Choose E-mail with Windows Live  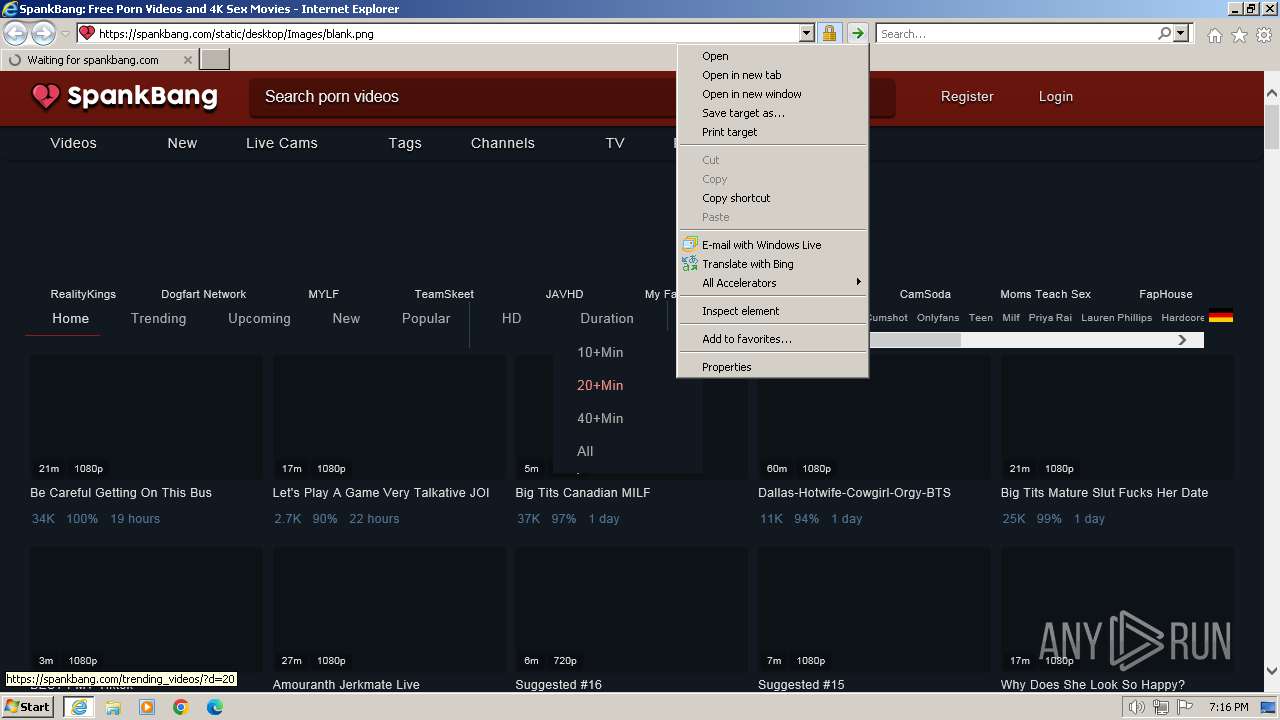[773, 245]
